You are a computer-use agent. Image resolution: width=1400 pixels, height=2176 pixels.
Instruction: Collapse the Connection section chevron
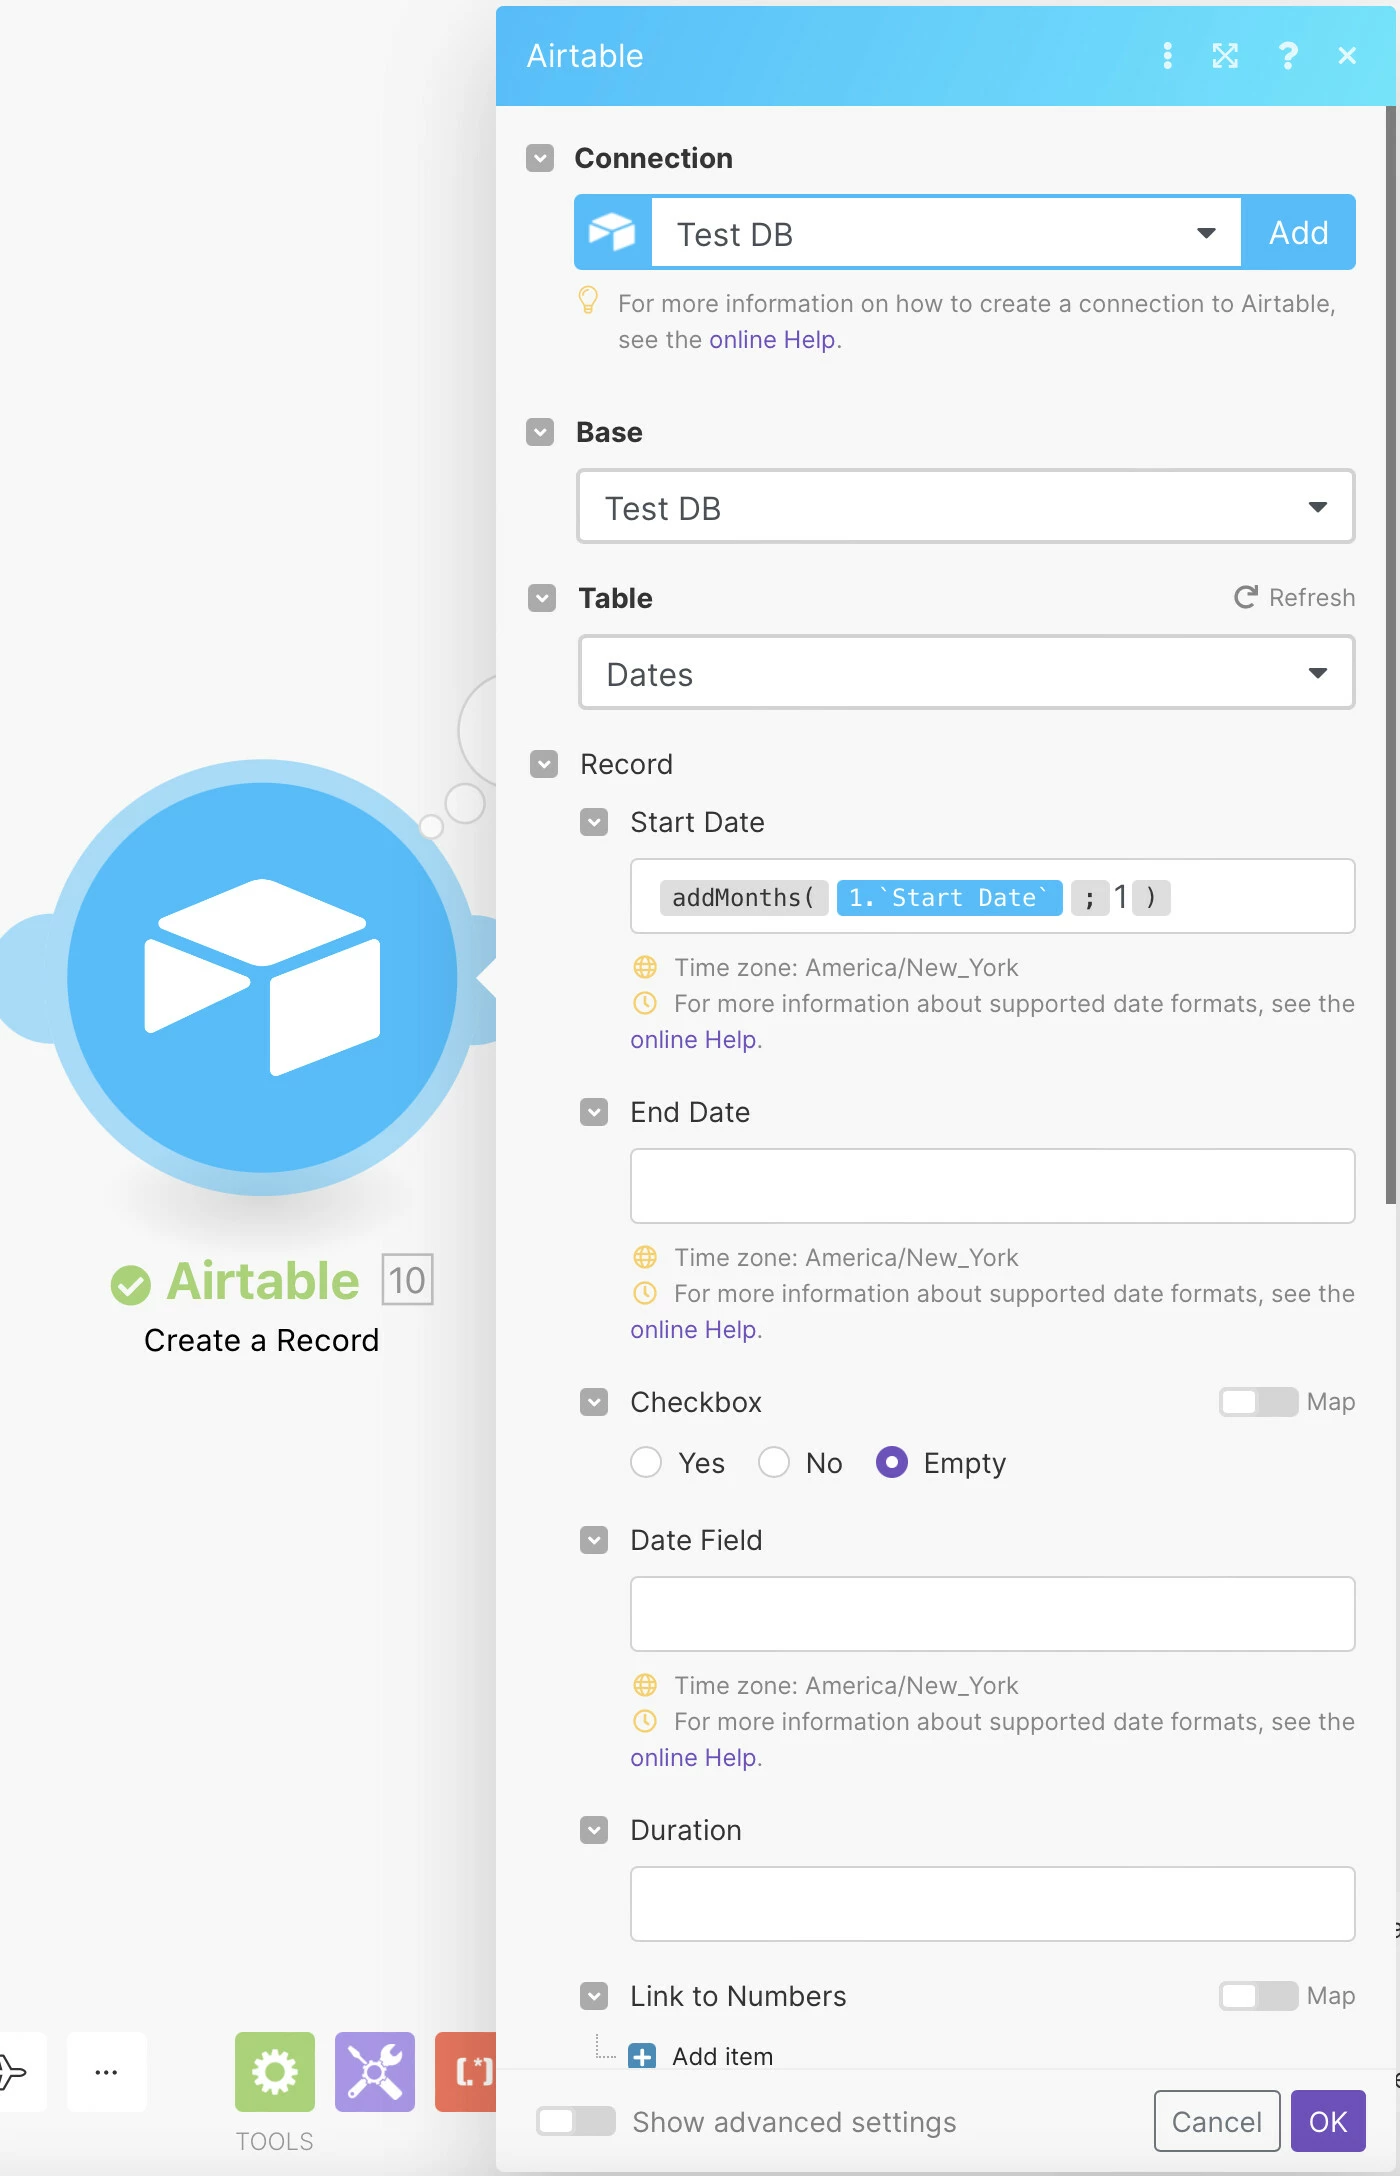tap(540, 158)
